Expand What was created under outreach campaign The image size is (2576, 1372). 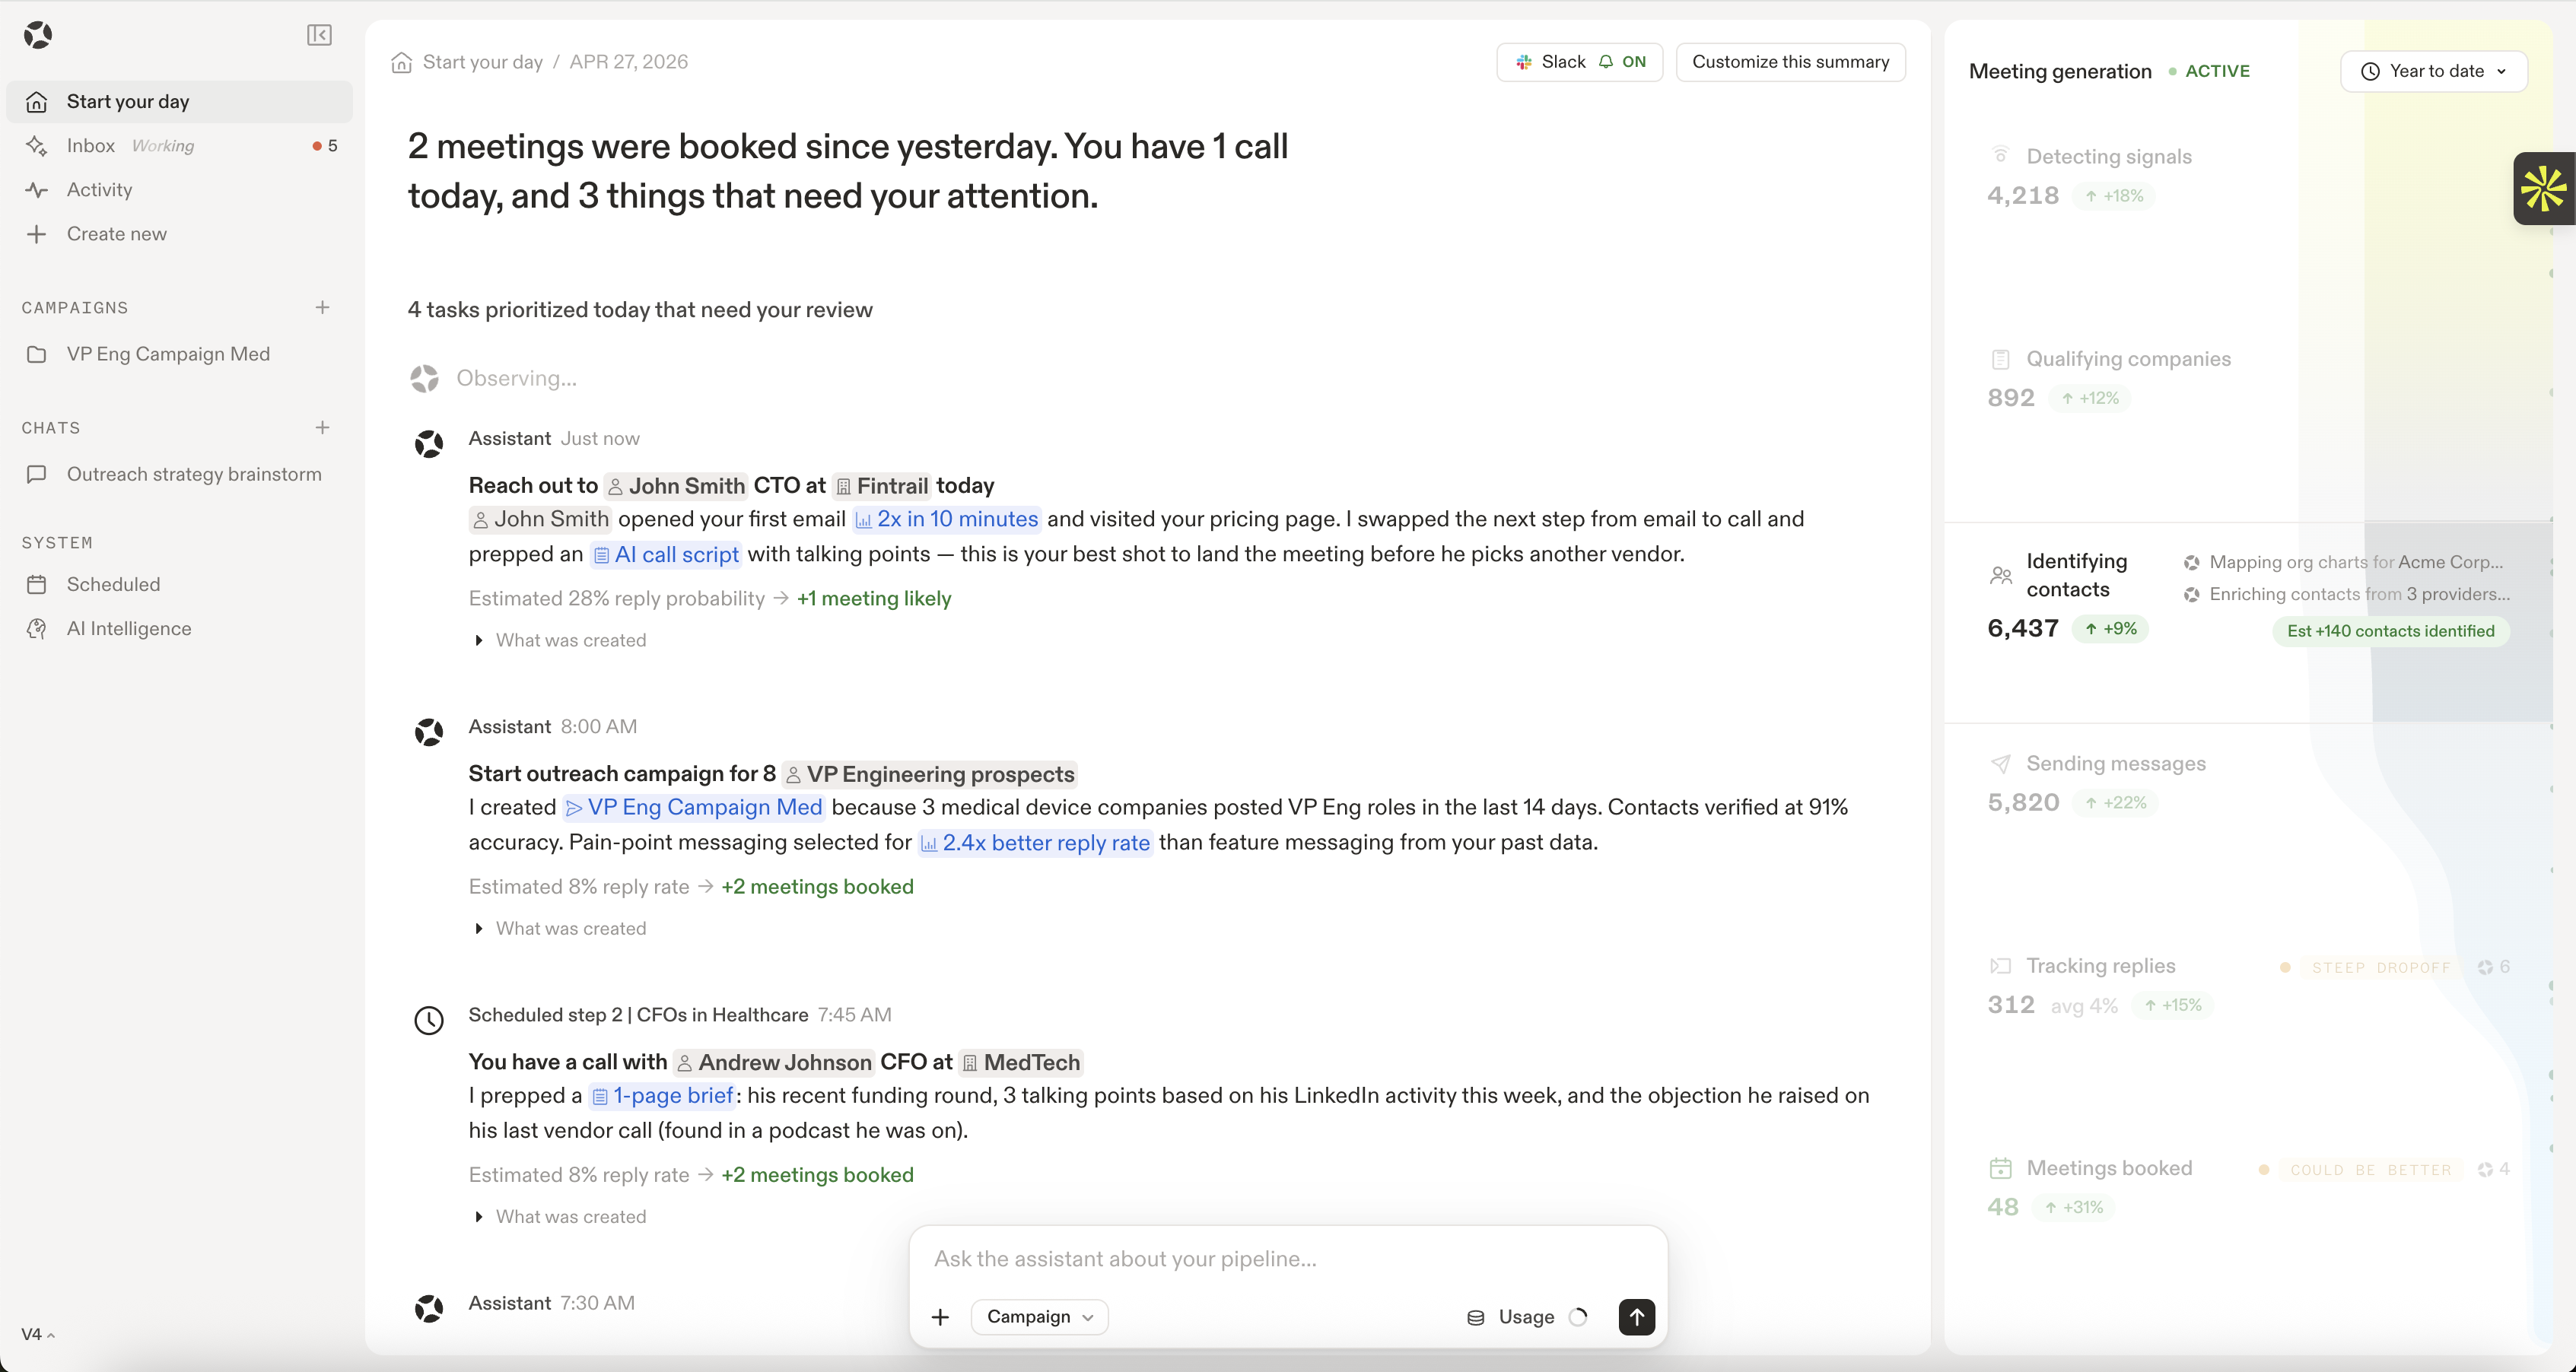click(x=561, y=928)
